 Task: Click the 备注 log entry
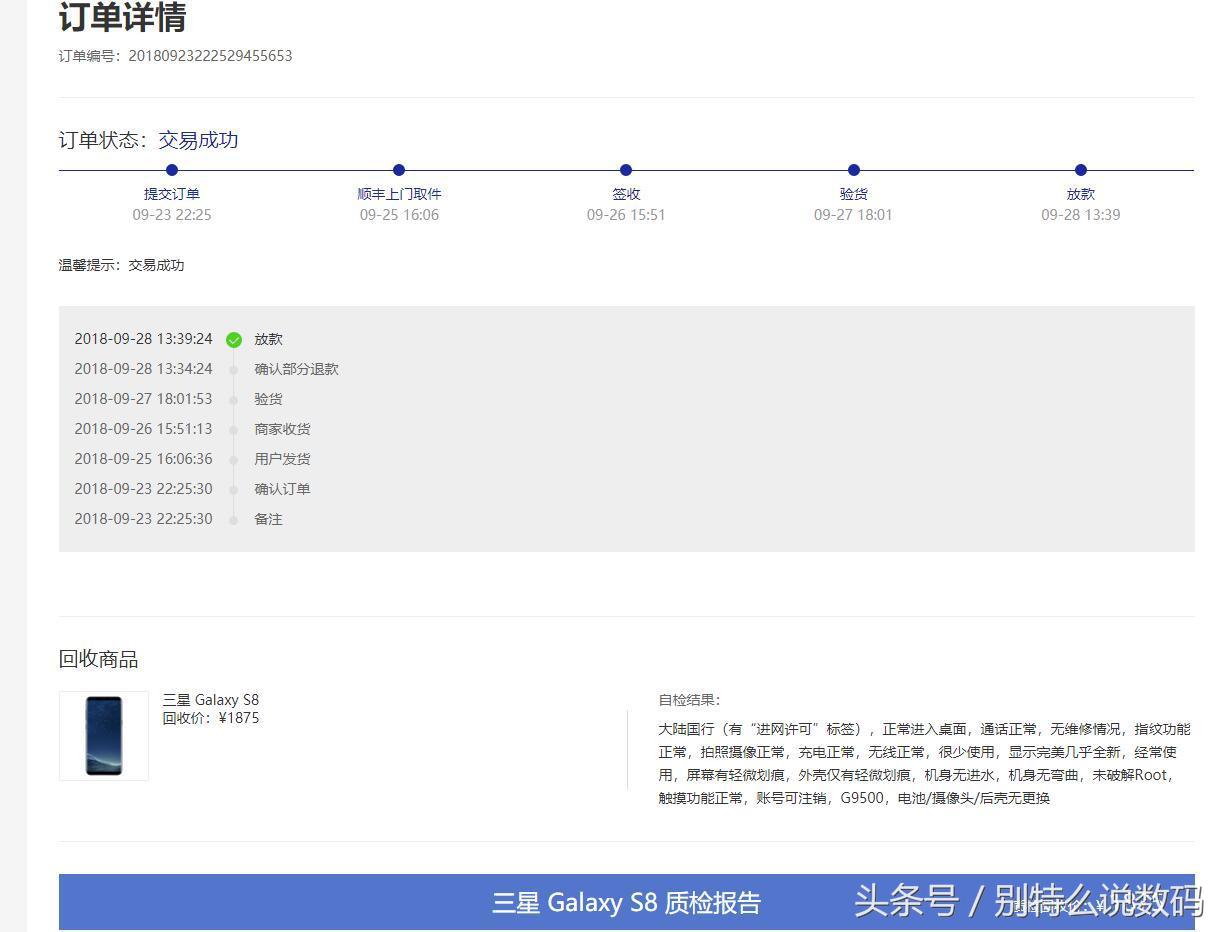tap(268, 519)
